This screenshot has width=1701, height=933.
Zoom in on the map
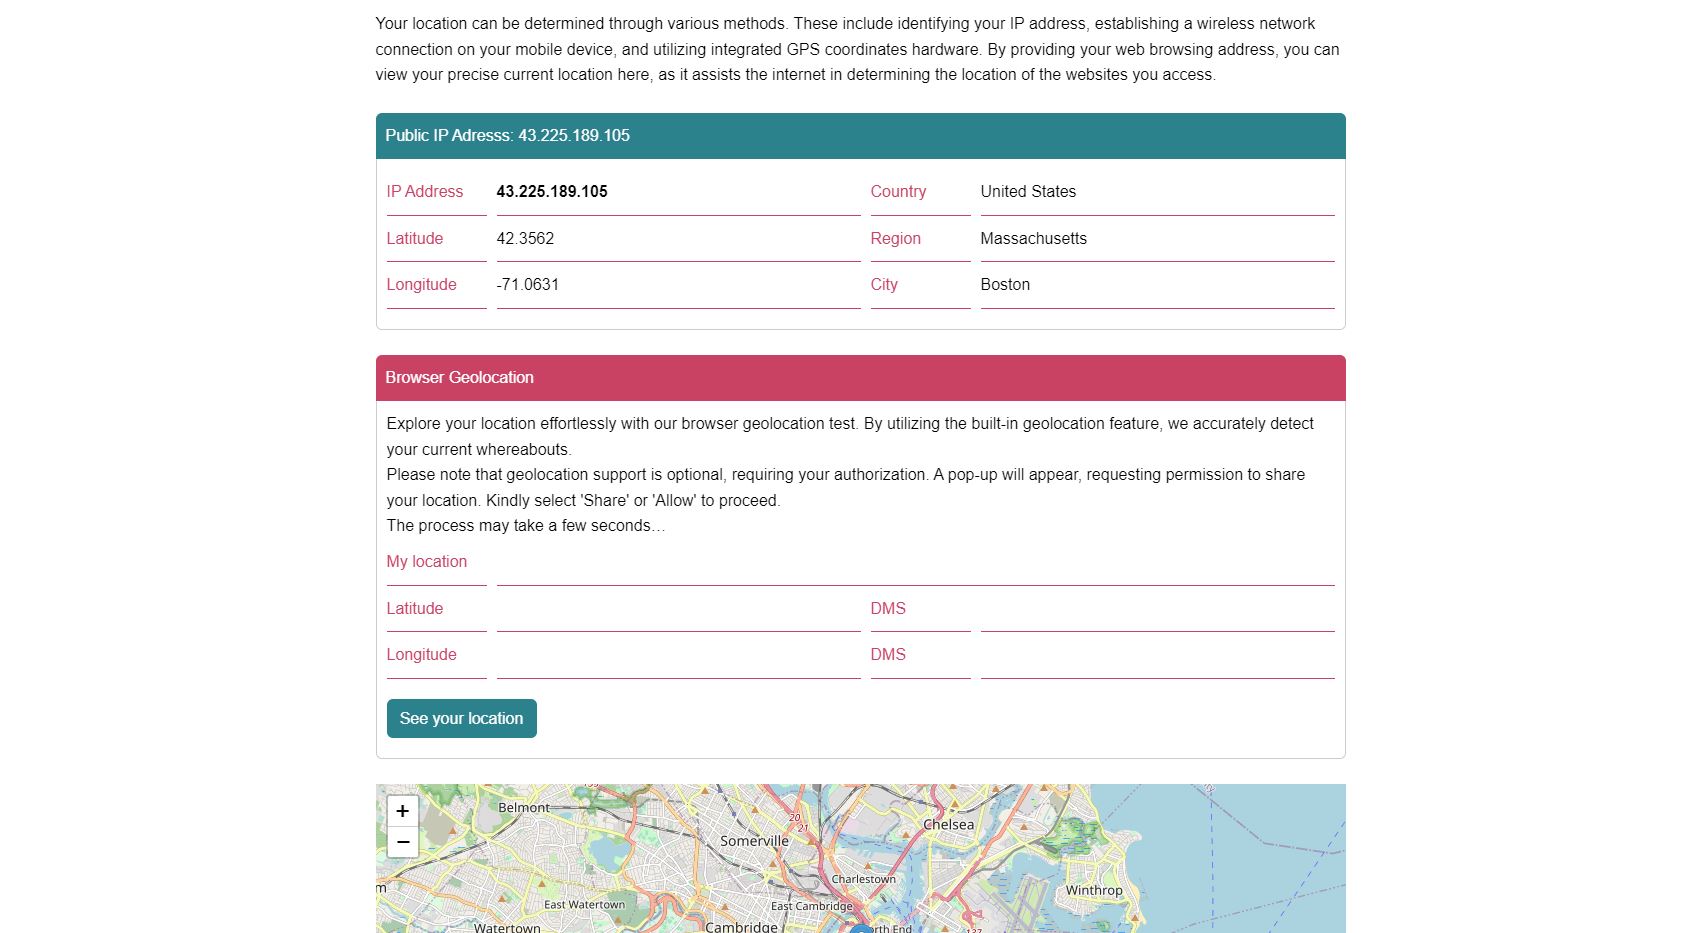click(x=402, y=811)
